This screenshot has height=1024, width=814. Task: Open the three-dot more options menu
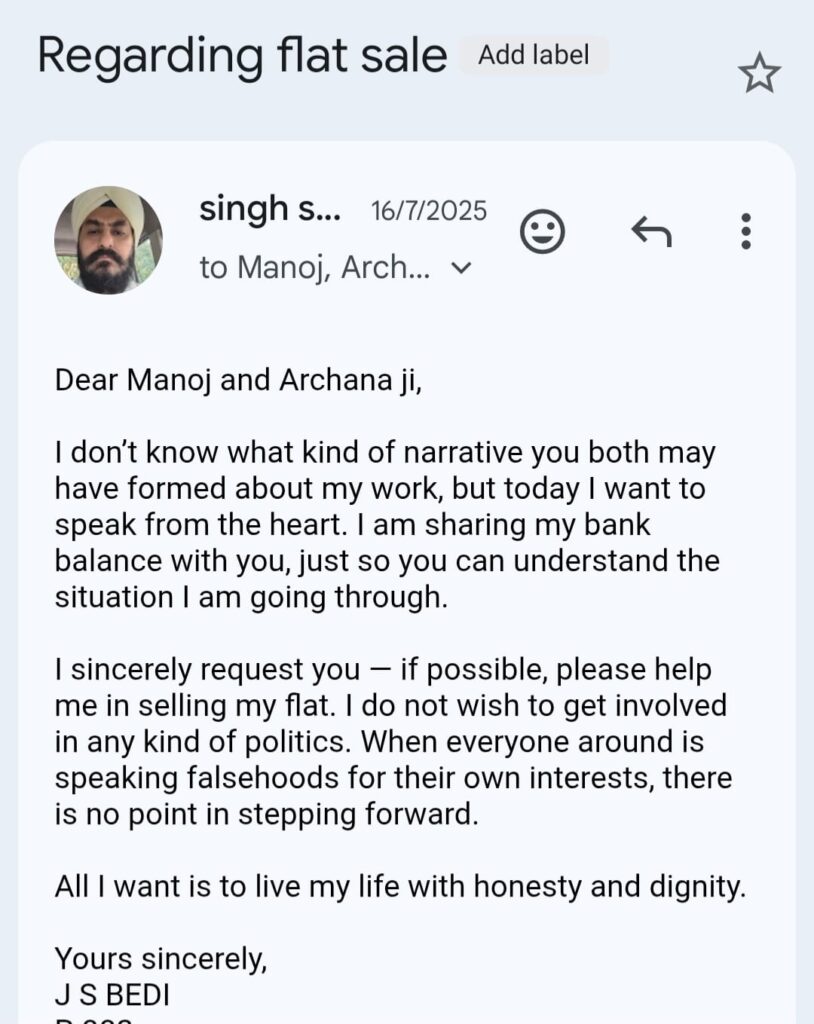pos(745,231)
